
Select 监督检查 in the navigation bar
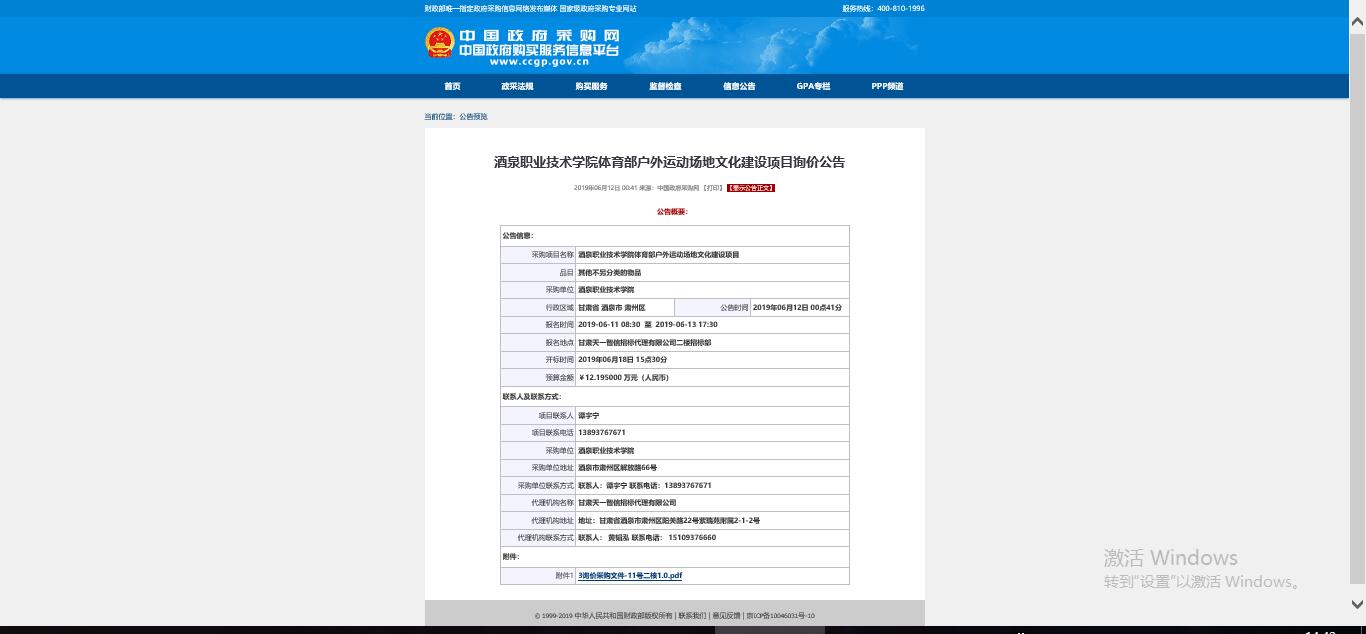665,86
